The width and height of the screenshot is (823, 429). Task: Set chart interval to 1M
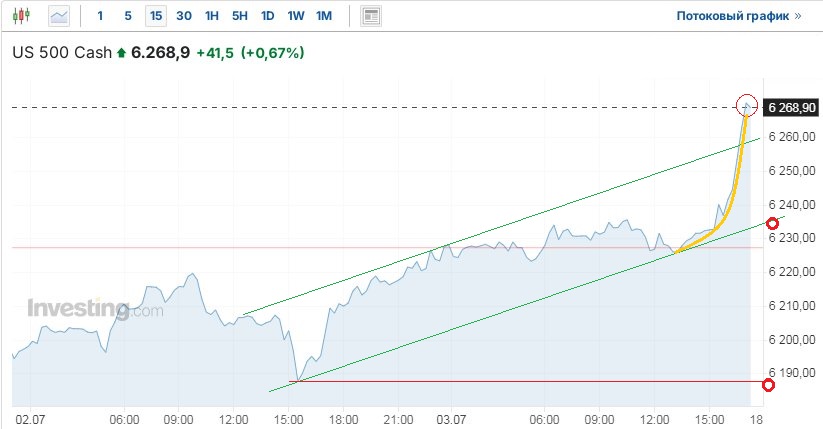click(x=323, y=16)
